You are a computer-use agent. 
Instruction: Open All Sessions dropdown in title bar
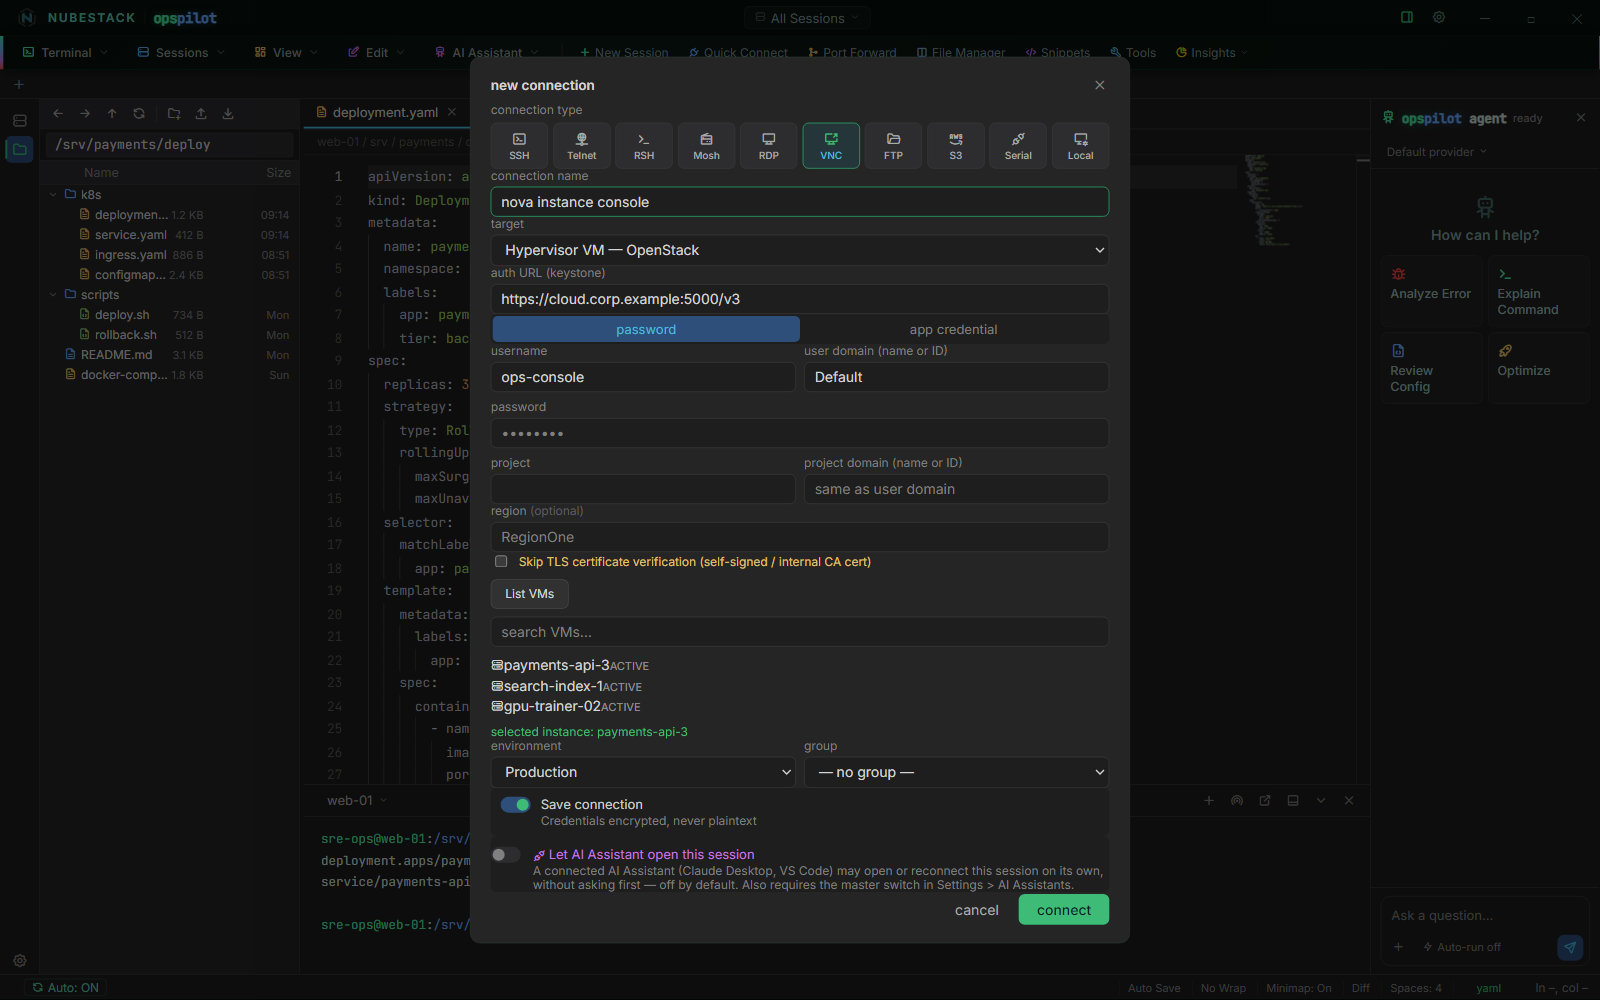tap(807, 18)
